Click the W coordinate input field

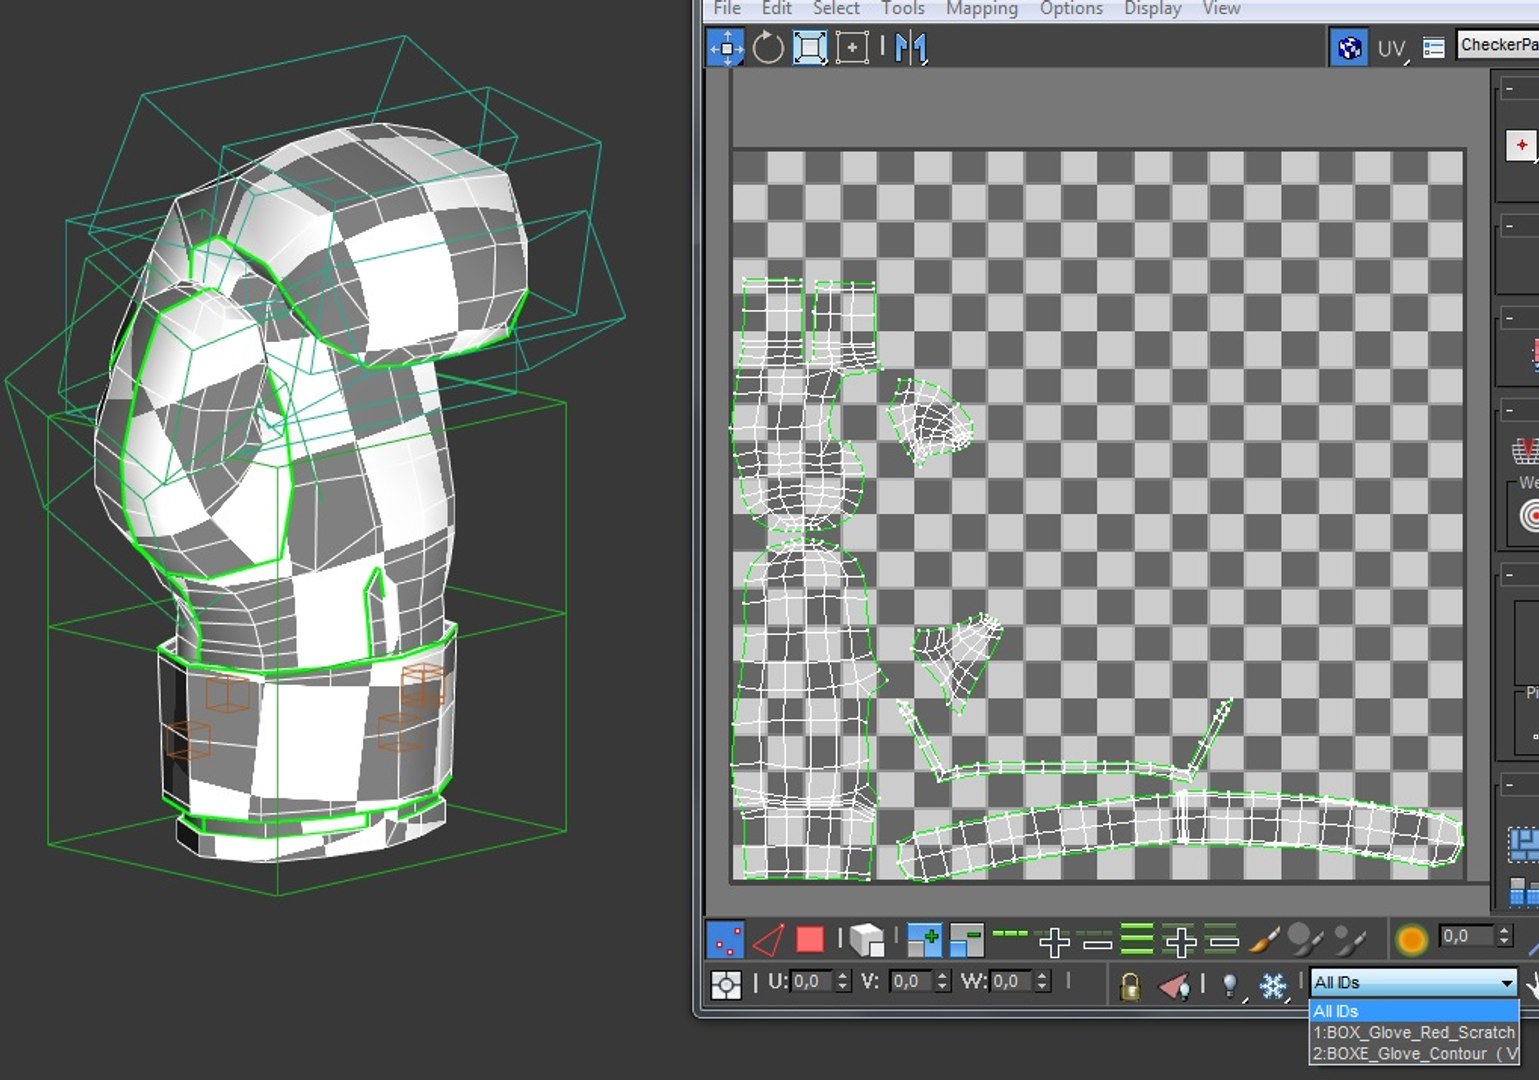pyautogui.click(x=1012, y=982)
